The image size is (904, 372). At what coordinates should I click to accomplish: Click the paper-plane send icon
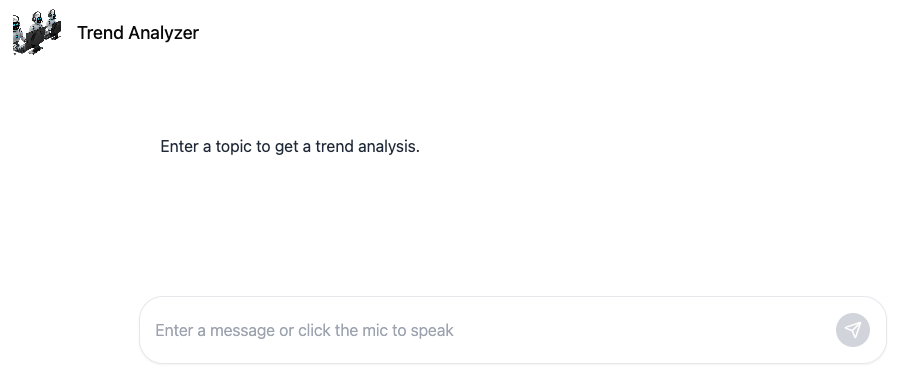(853, 330)
